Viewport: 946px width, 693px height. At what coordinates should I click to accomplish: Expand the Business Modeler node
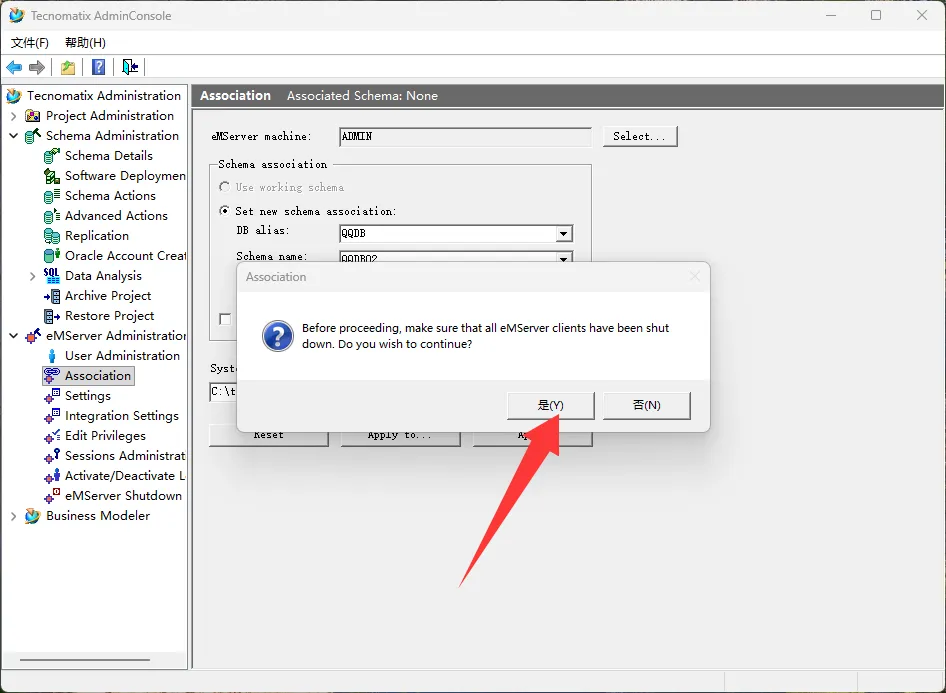click(13, 516)
